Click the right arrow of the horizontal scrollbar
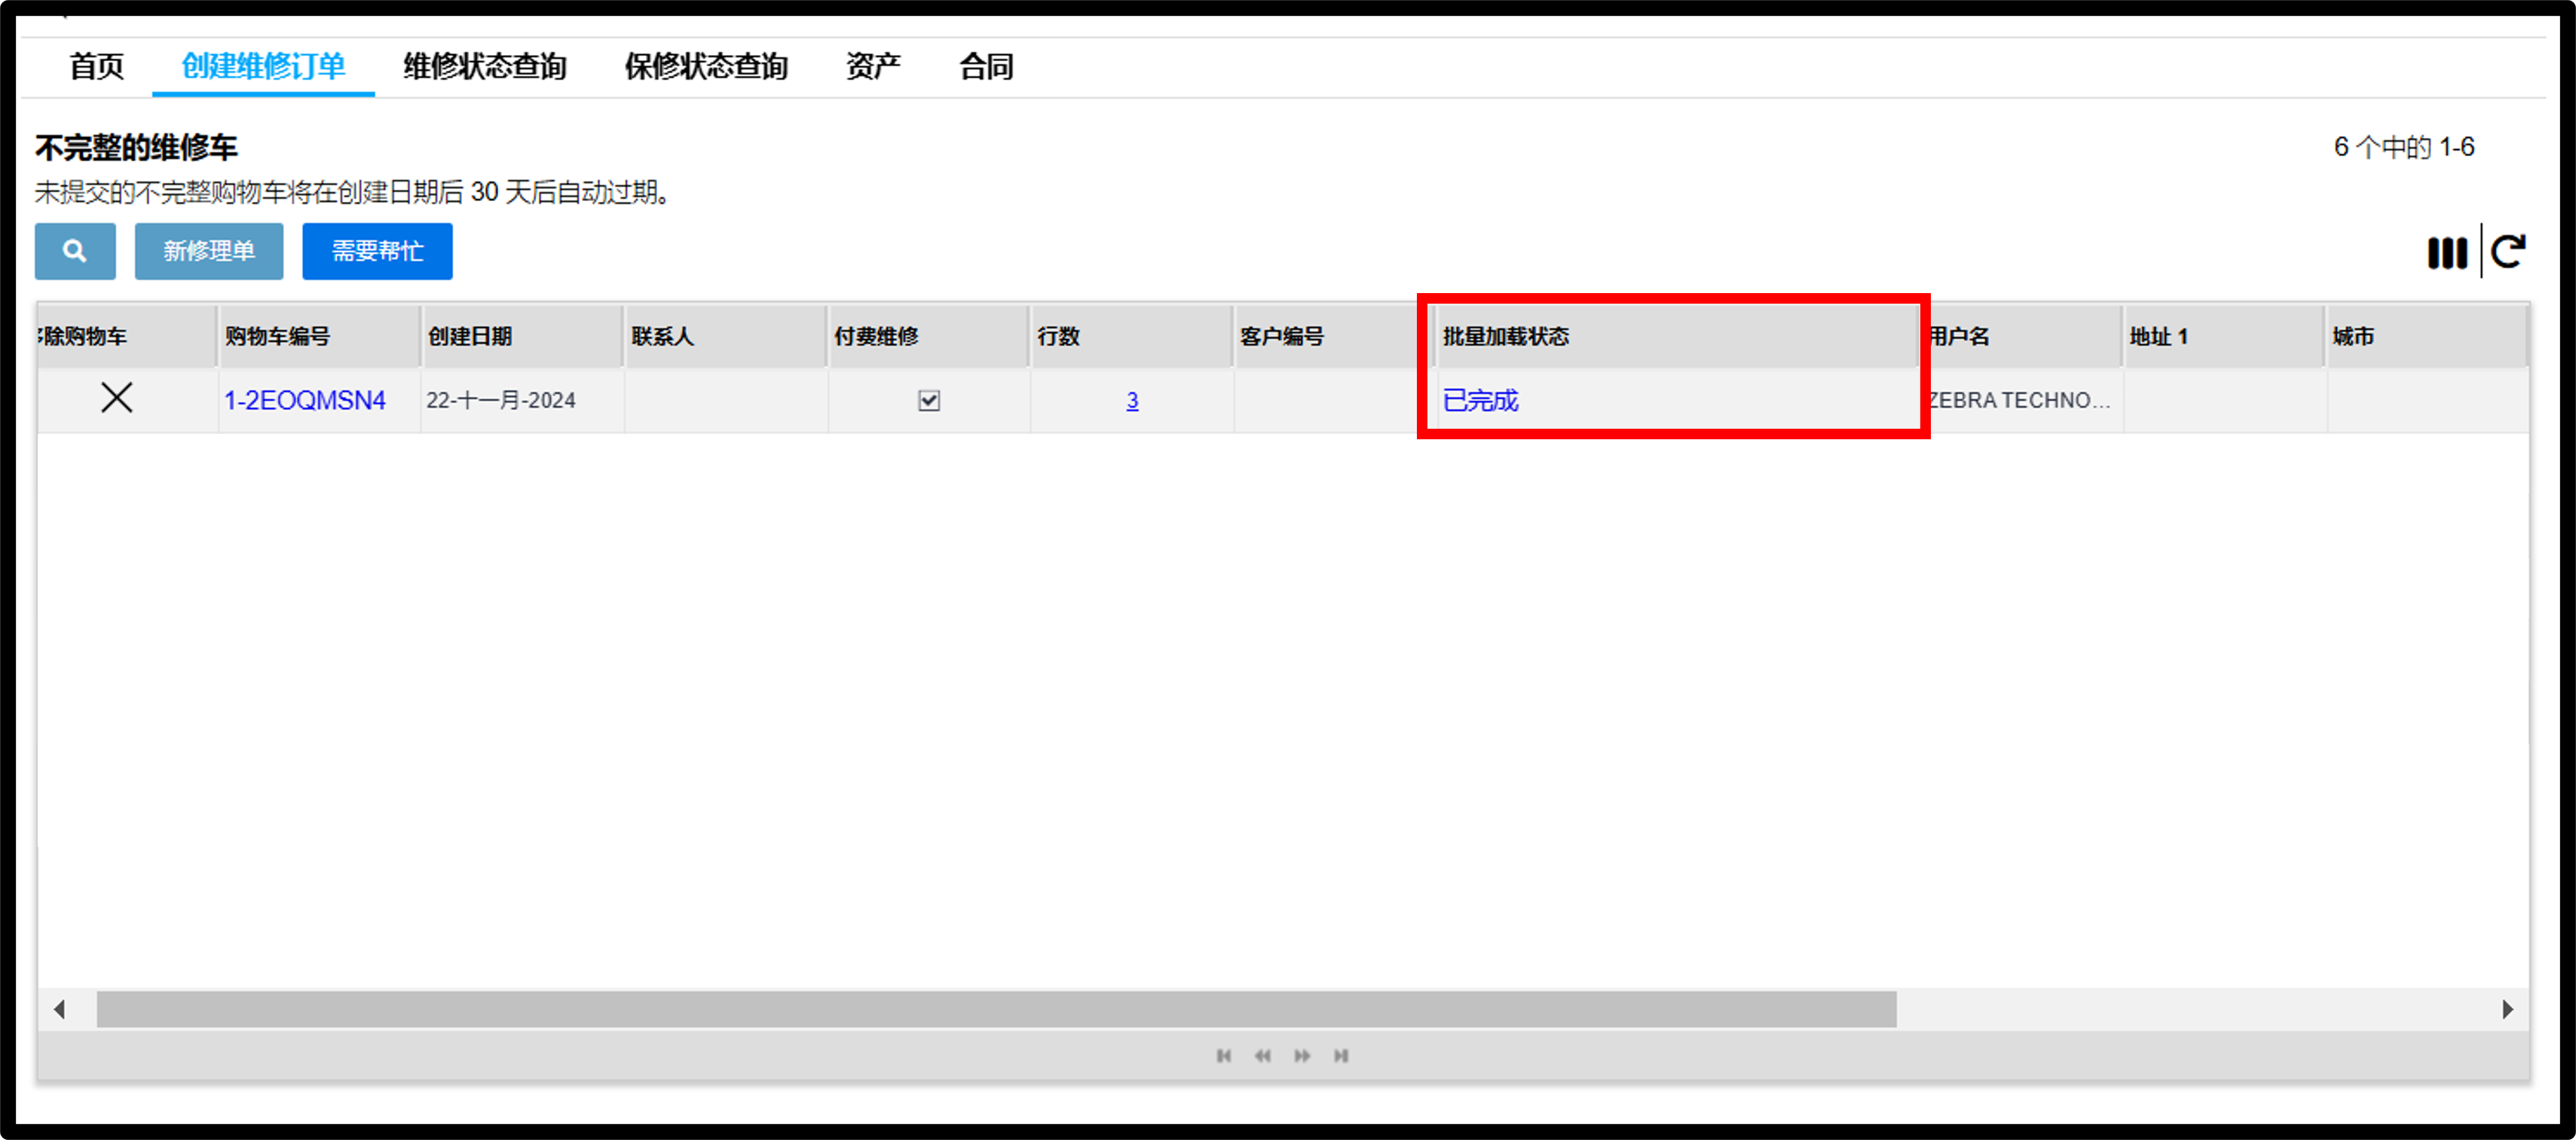 [x=2507, y=1009]
